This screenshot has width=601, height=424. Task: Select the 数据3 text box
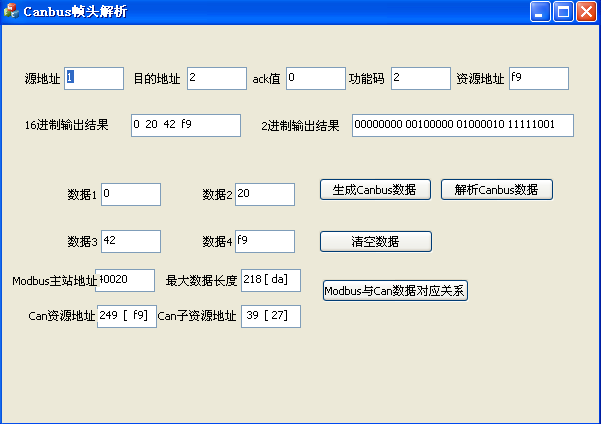tap(130, 241)
